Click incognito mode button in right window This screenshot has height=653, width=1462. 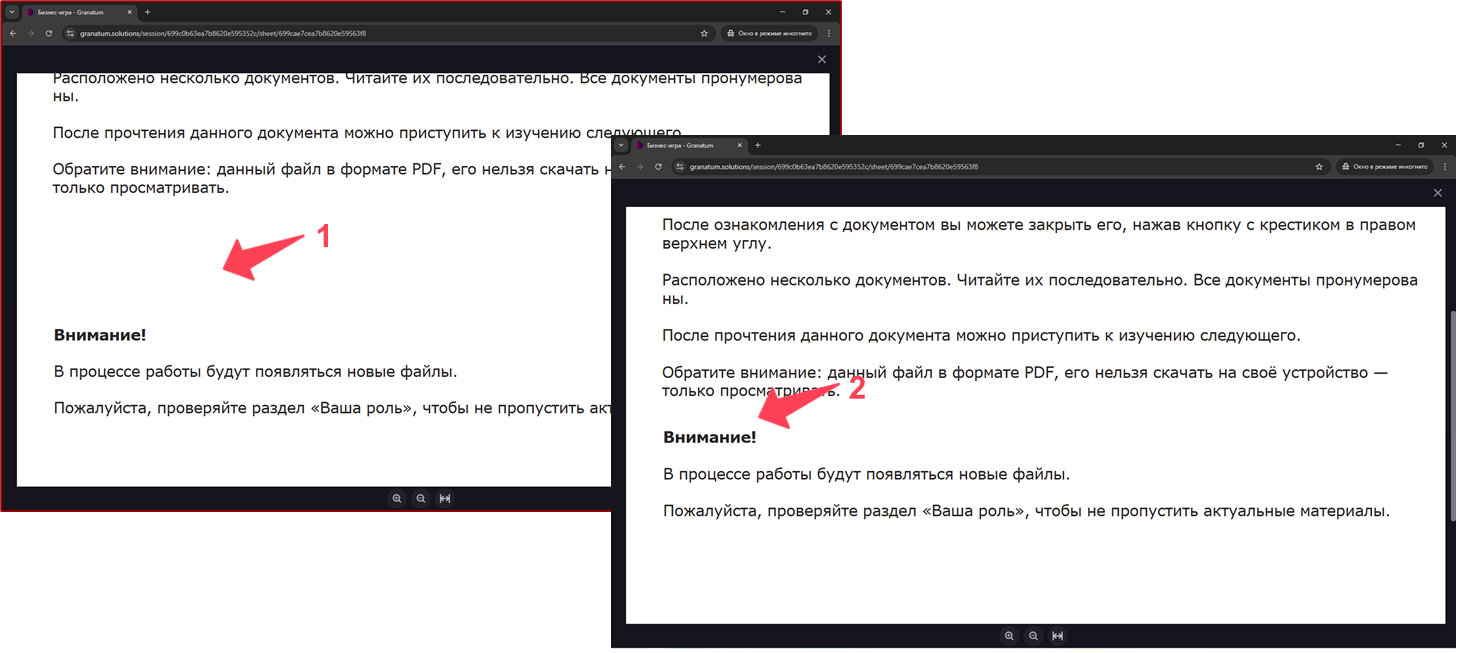pos(1384,166)
